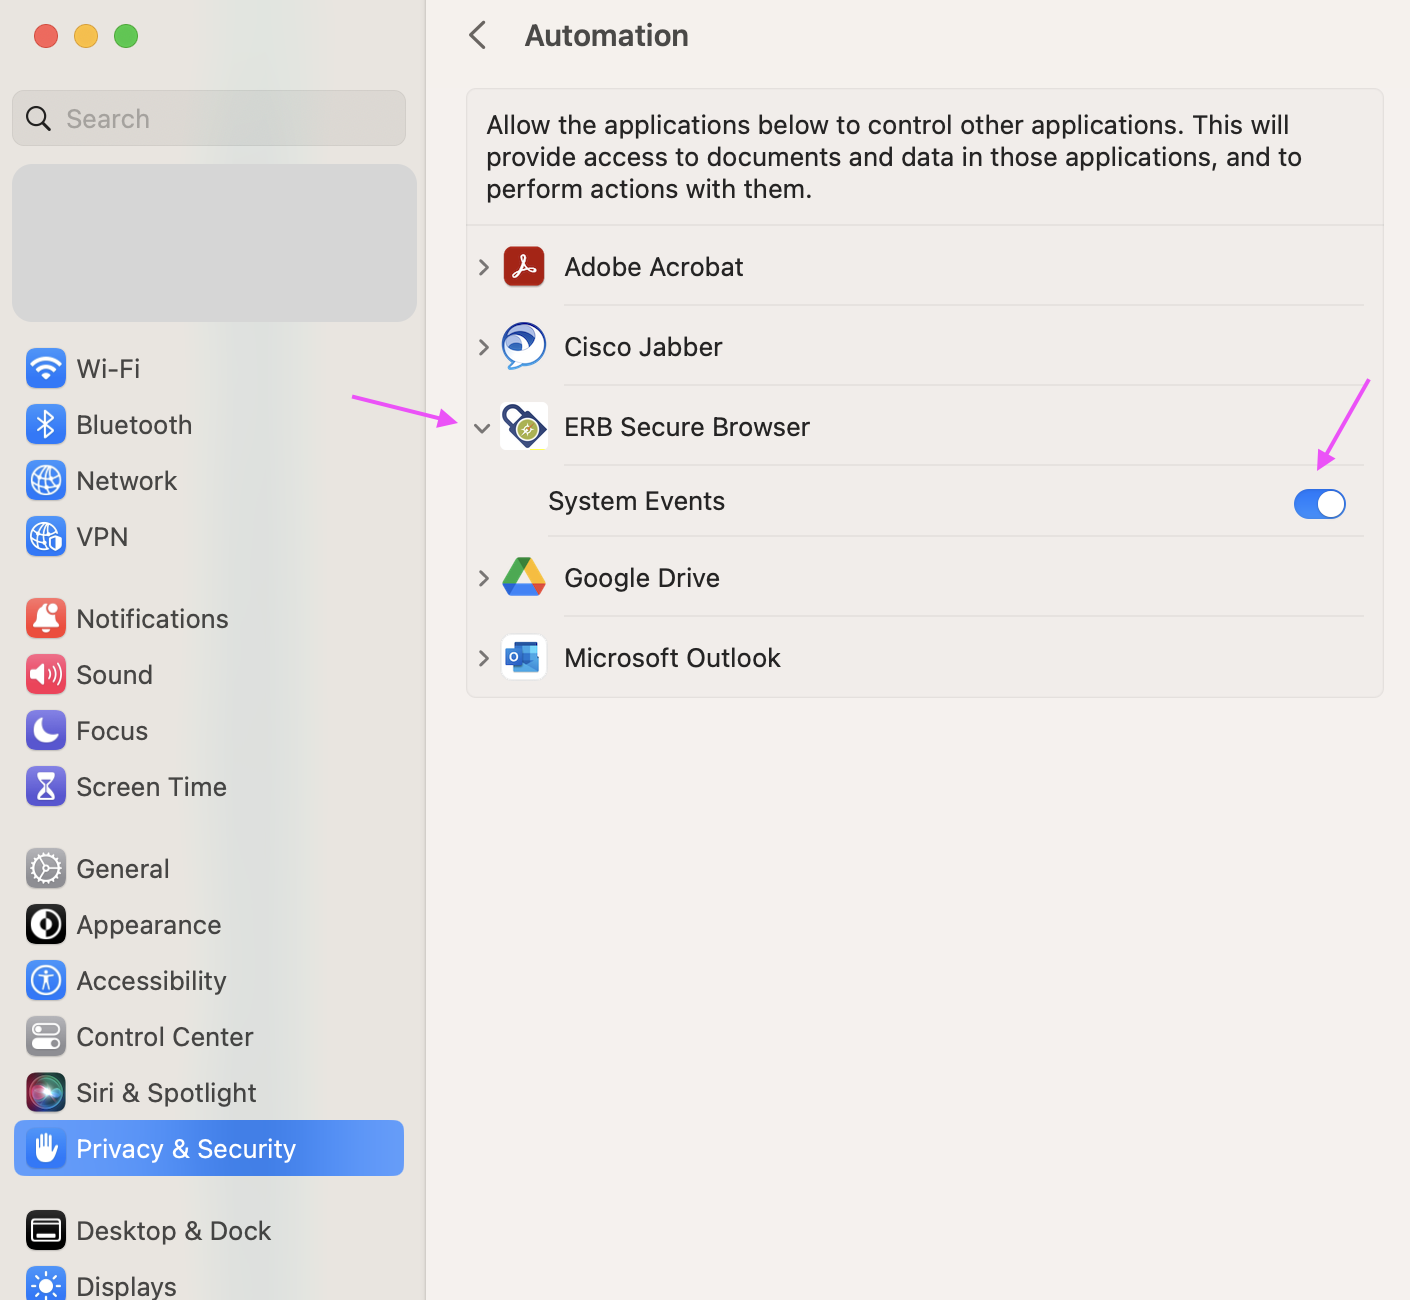Collapse the ERB Secure Browser section
The width and height of the screenshot is (1410, 1300).
click(x=483, y=427)
